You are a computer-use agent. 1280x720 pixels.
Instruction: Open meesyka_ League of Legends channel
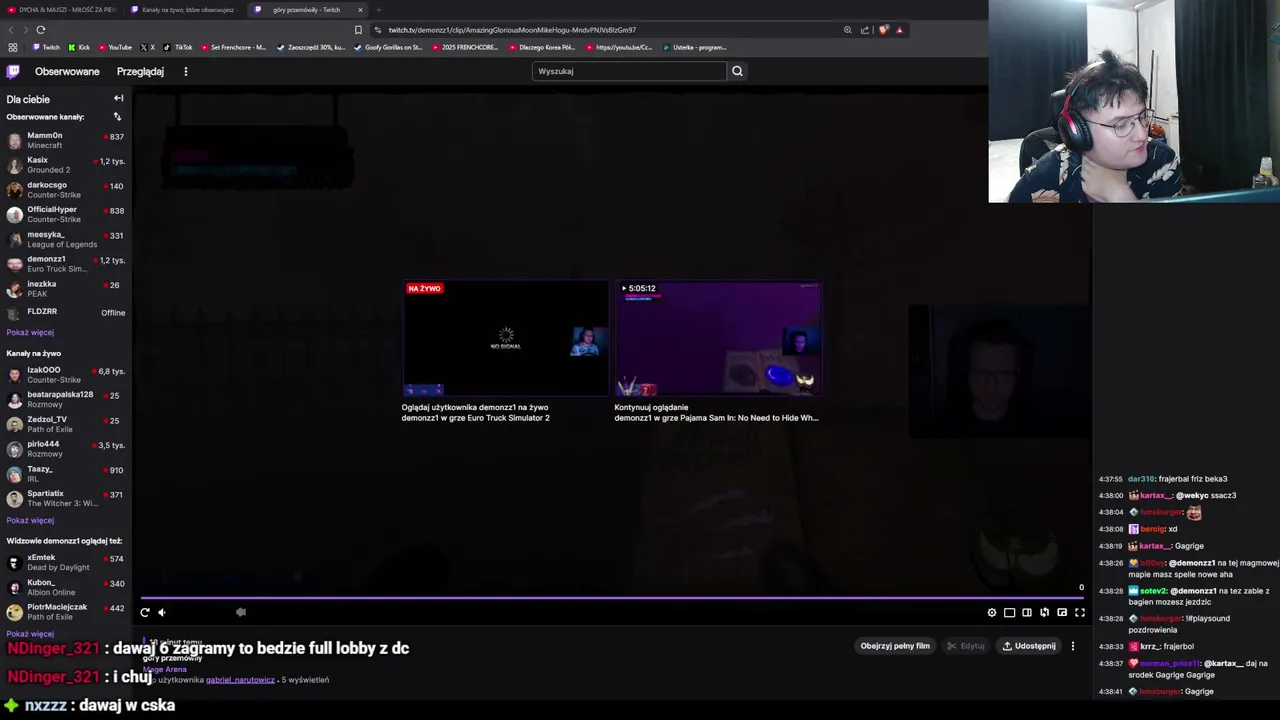click(65, 239)
